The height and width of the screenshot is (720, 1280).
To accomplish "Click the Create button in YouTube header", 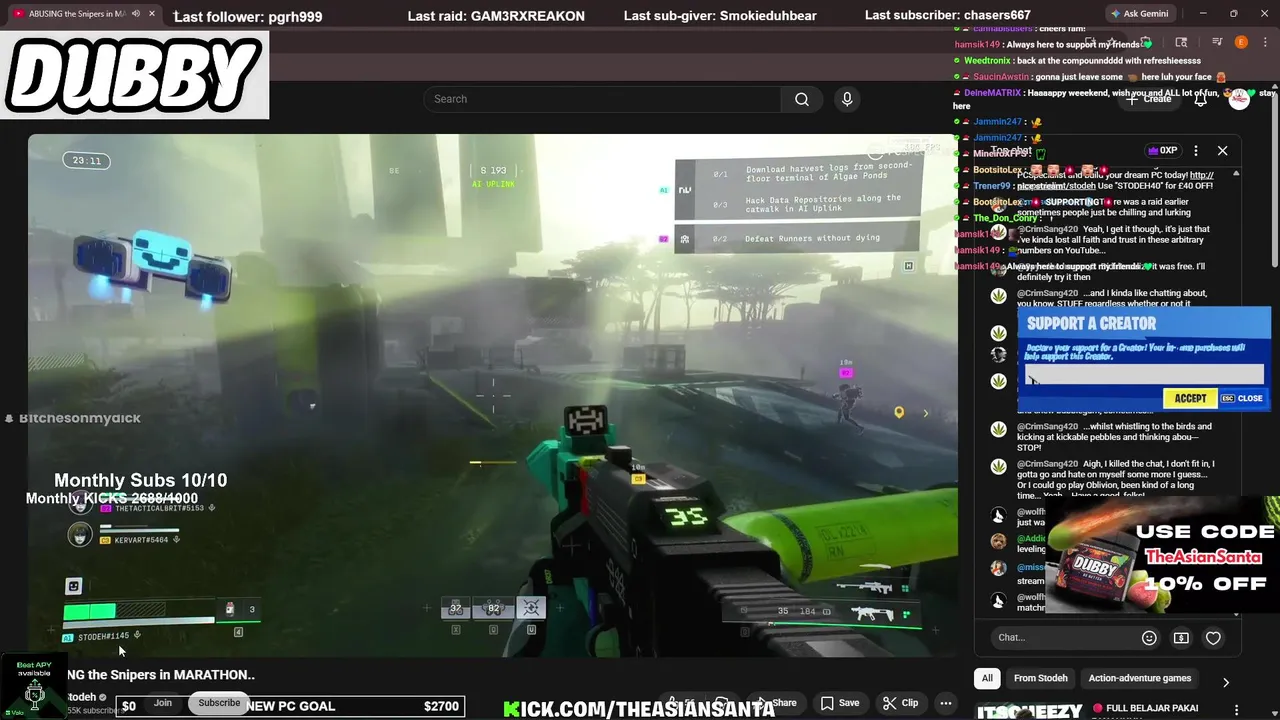I will 1148,99.
